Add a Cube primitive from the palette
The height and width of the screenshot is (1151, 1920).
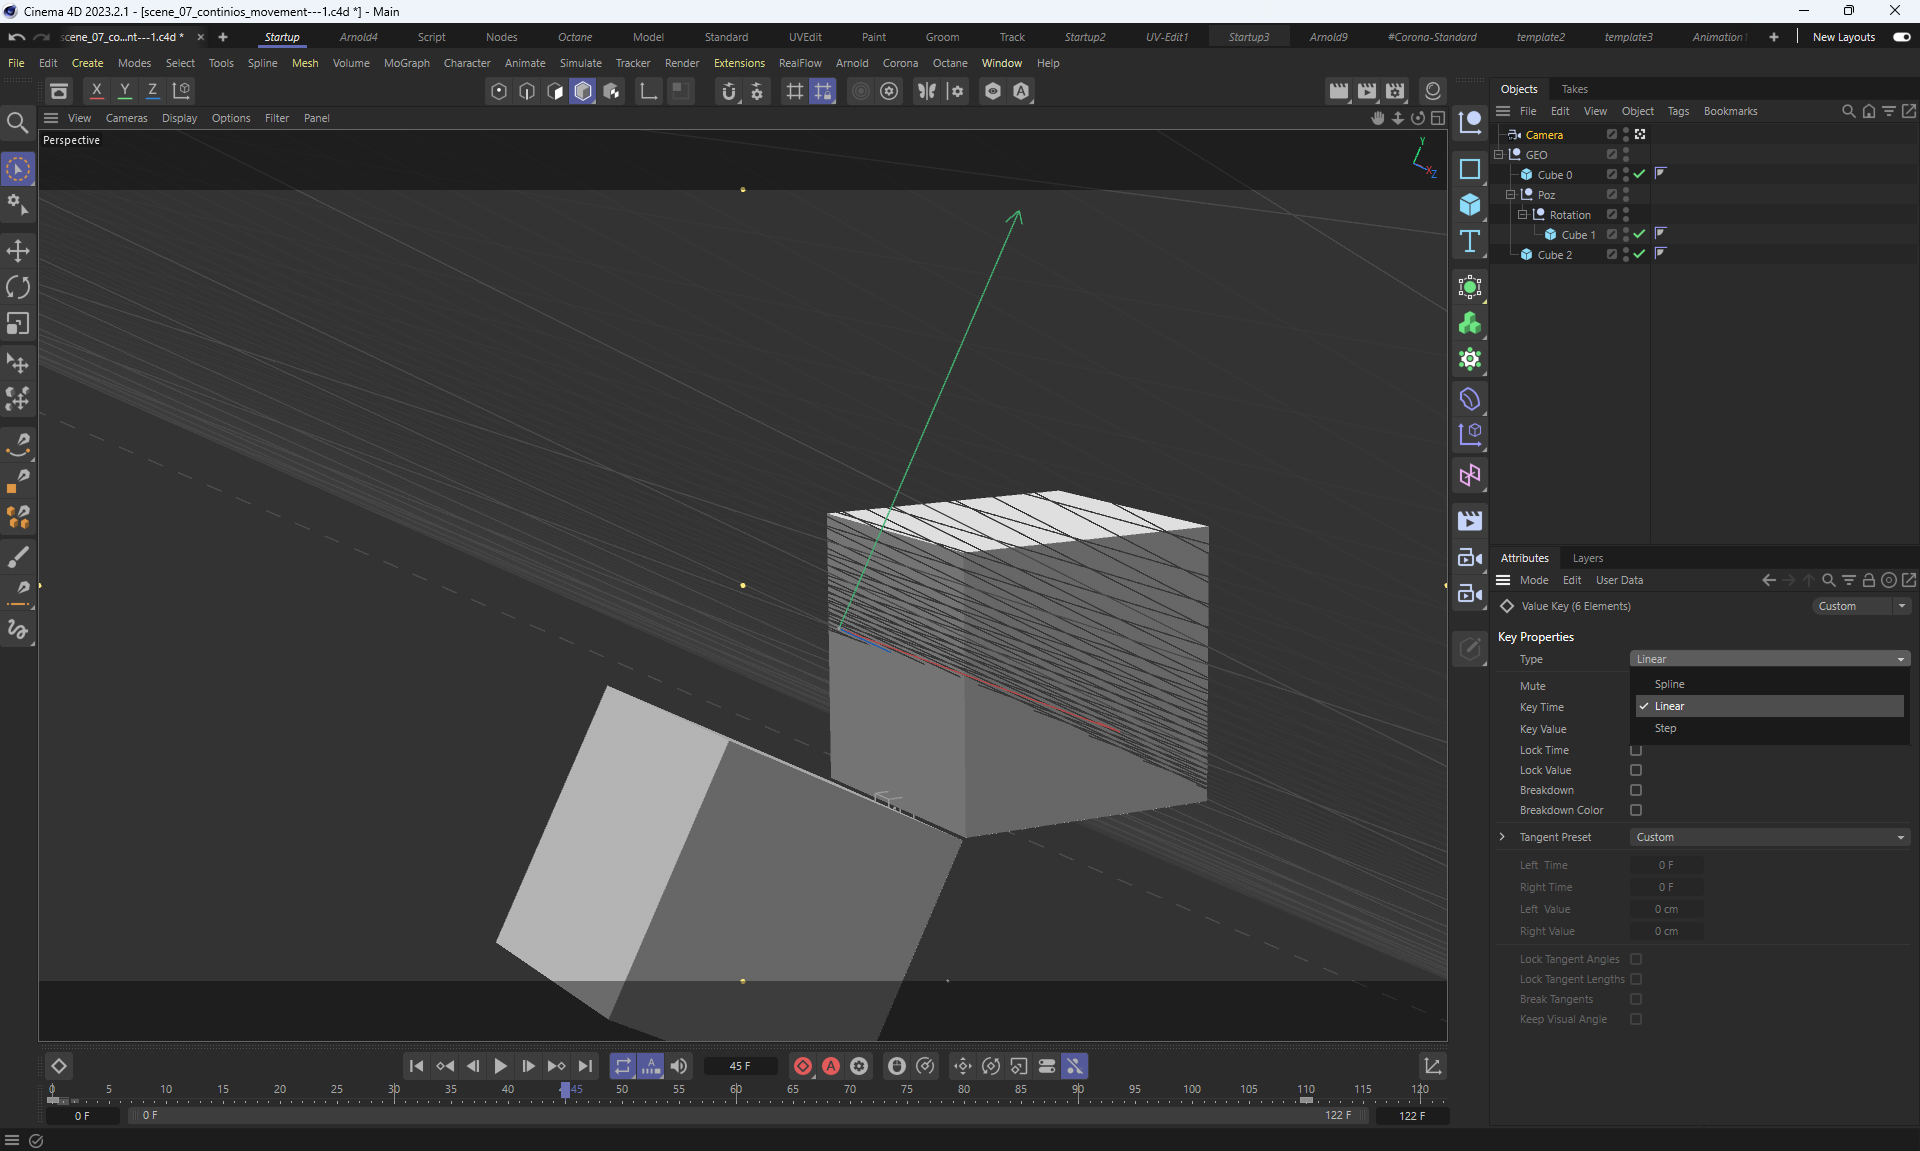1469,205
